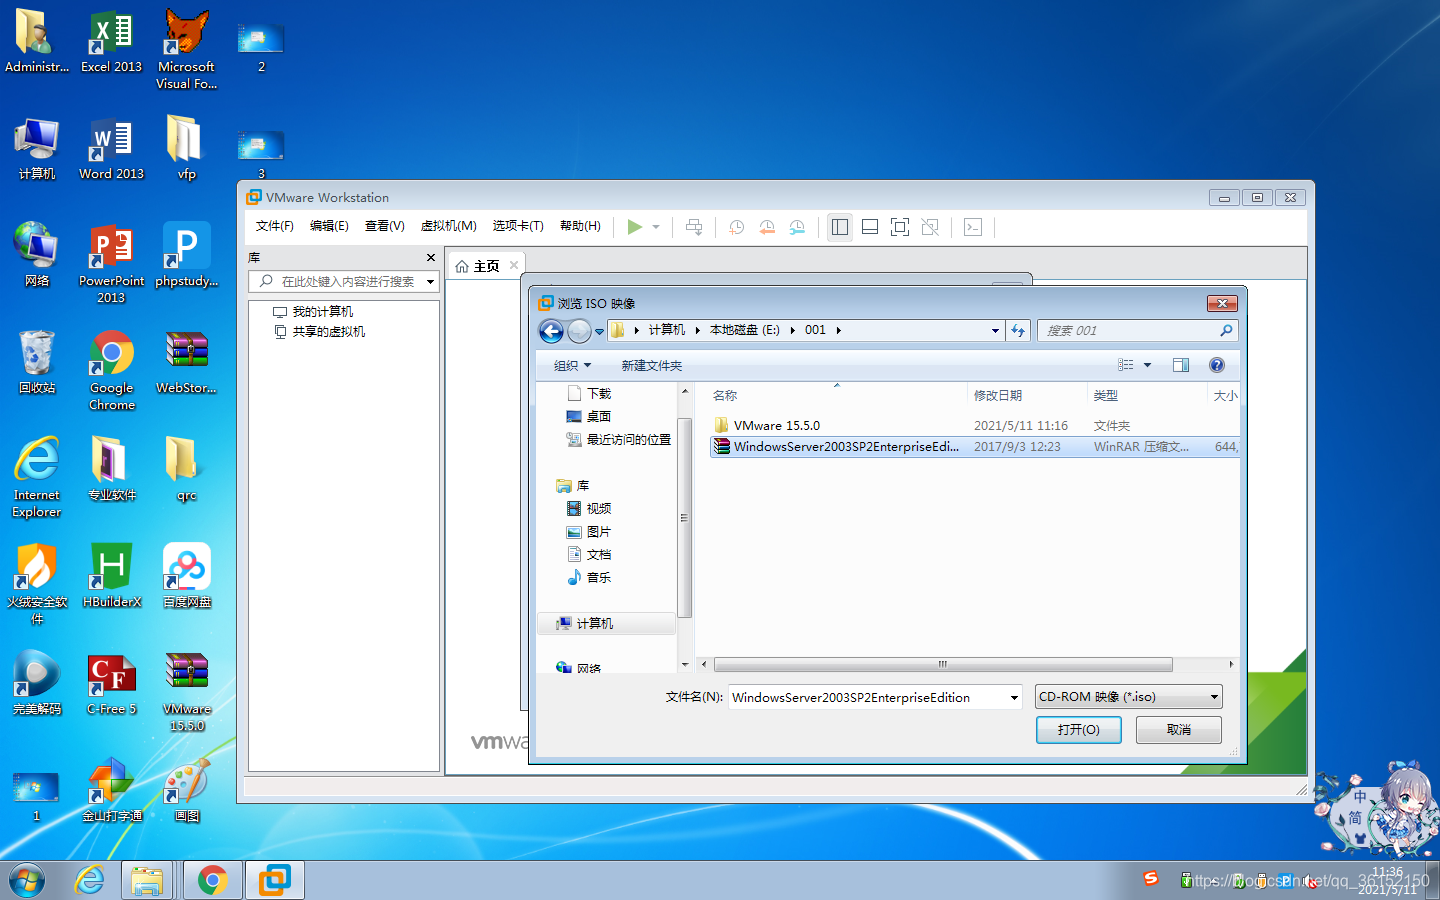The image size is (1440, 900).
Task: Close the 库 library panel
Action: [431, 258]
